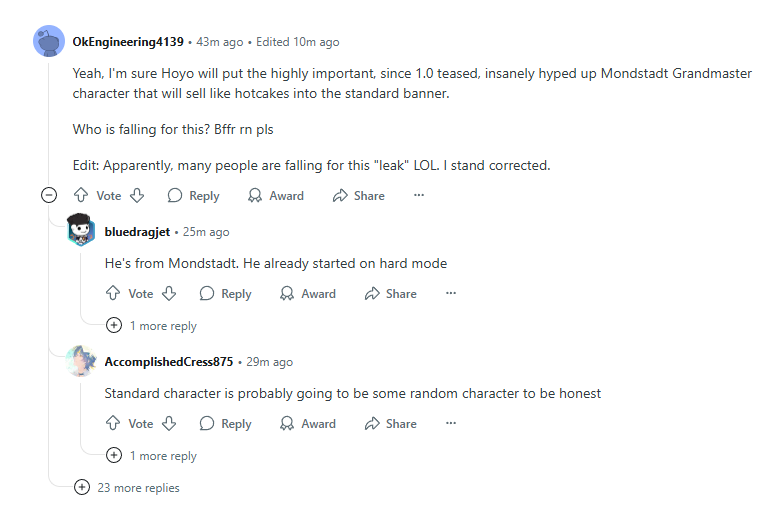
Task: Downvote bluedragjet's comment
Action: pyautogui.click(x=169, y=293)
